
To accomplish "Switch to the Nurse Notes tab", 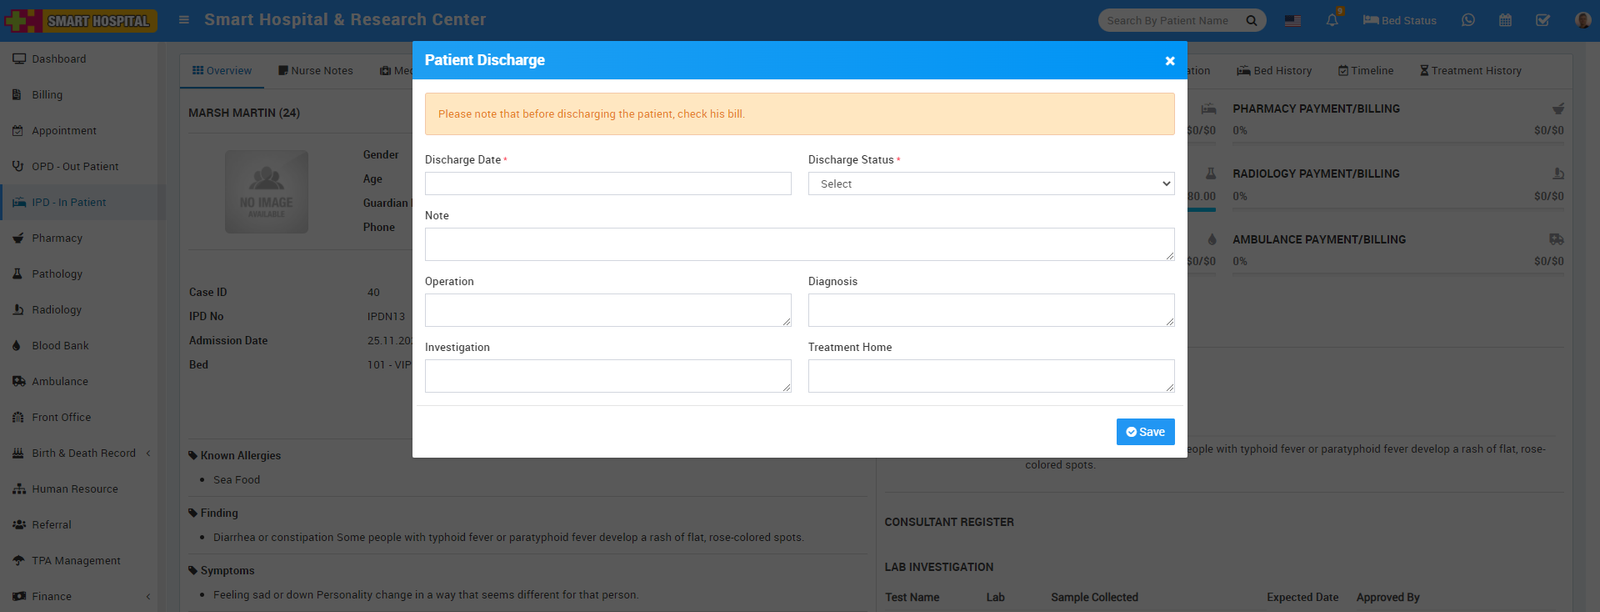I will click(x=315, y=71).
